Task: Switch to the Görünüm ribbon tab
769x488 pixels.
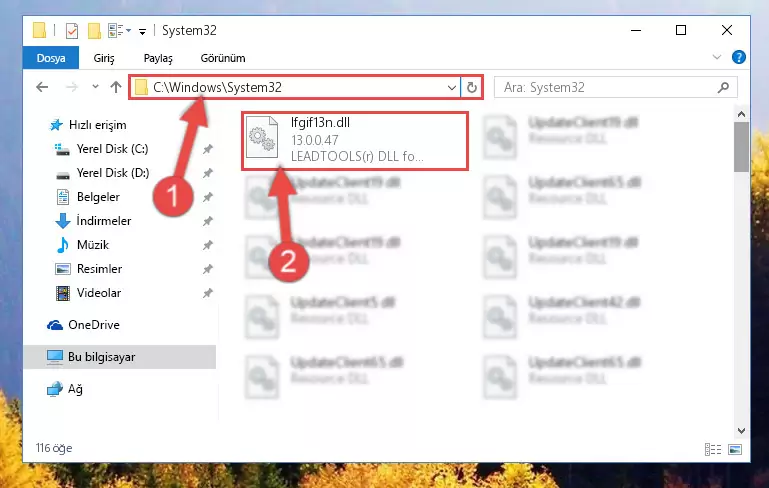Action: 223,58
